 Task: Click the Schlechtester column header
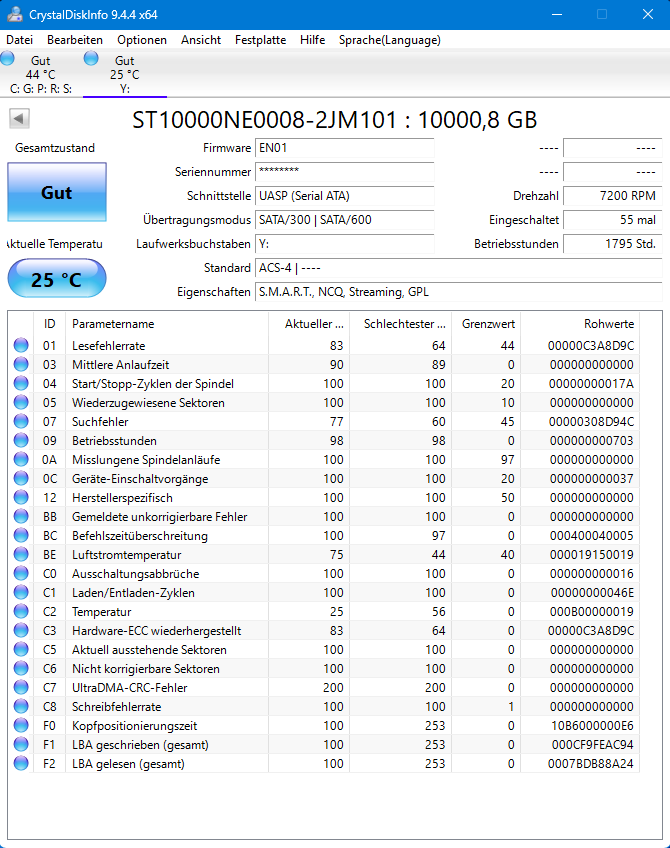click(x=401, y=324)
